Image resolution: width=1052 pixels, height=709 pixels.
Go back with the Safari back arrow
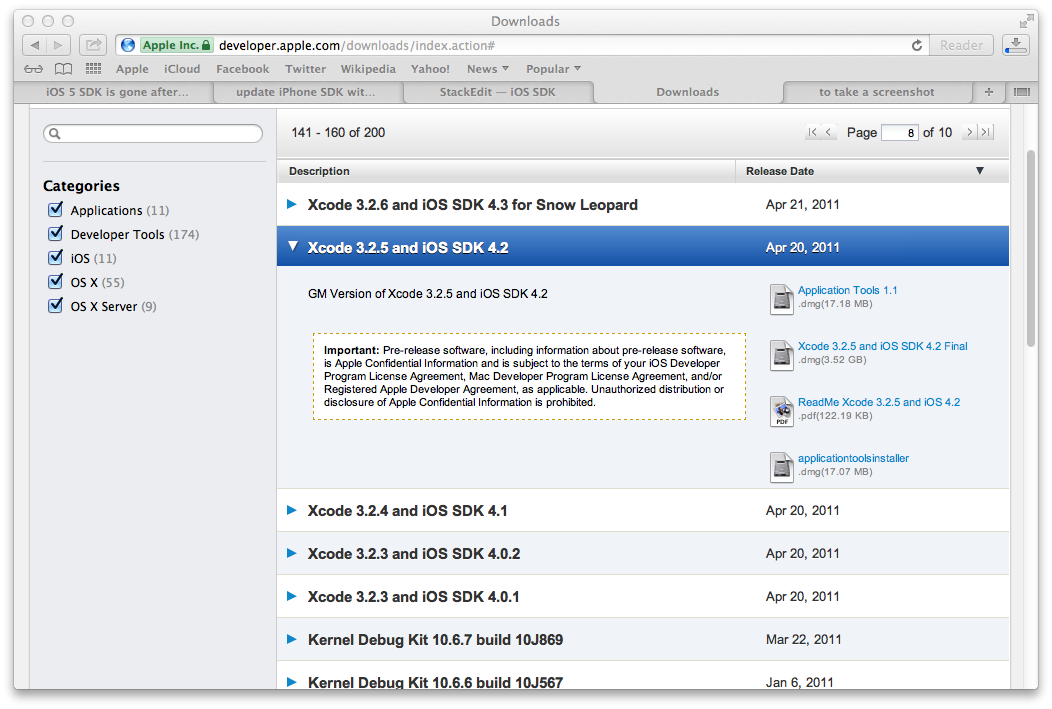35,45
